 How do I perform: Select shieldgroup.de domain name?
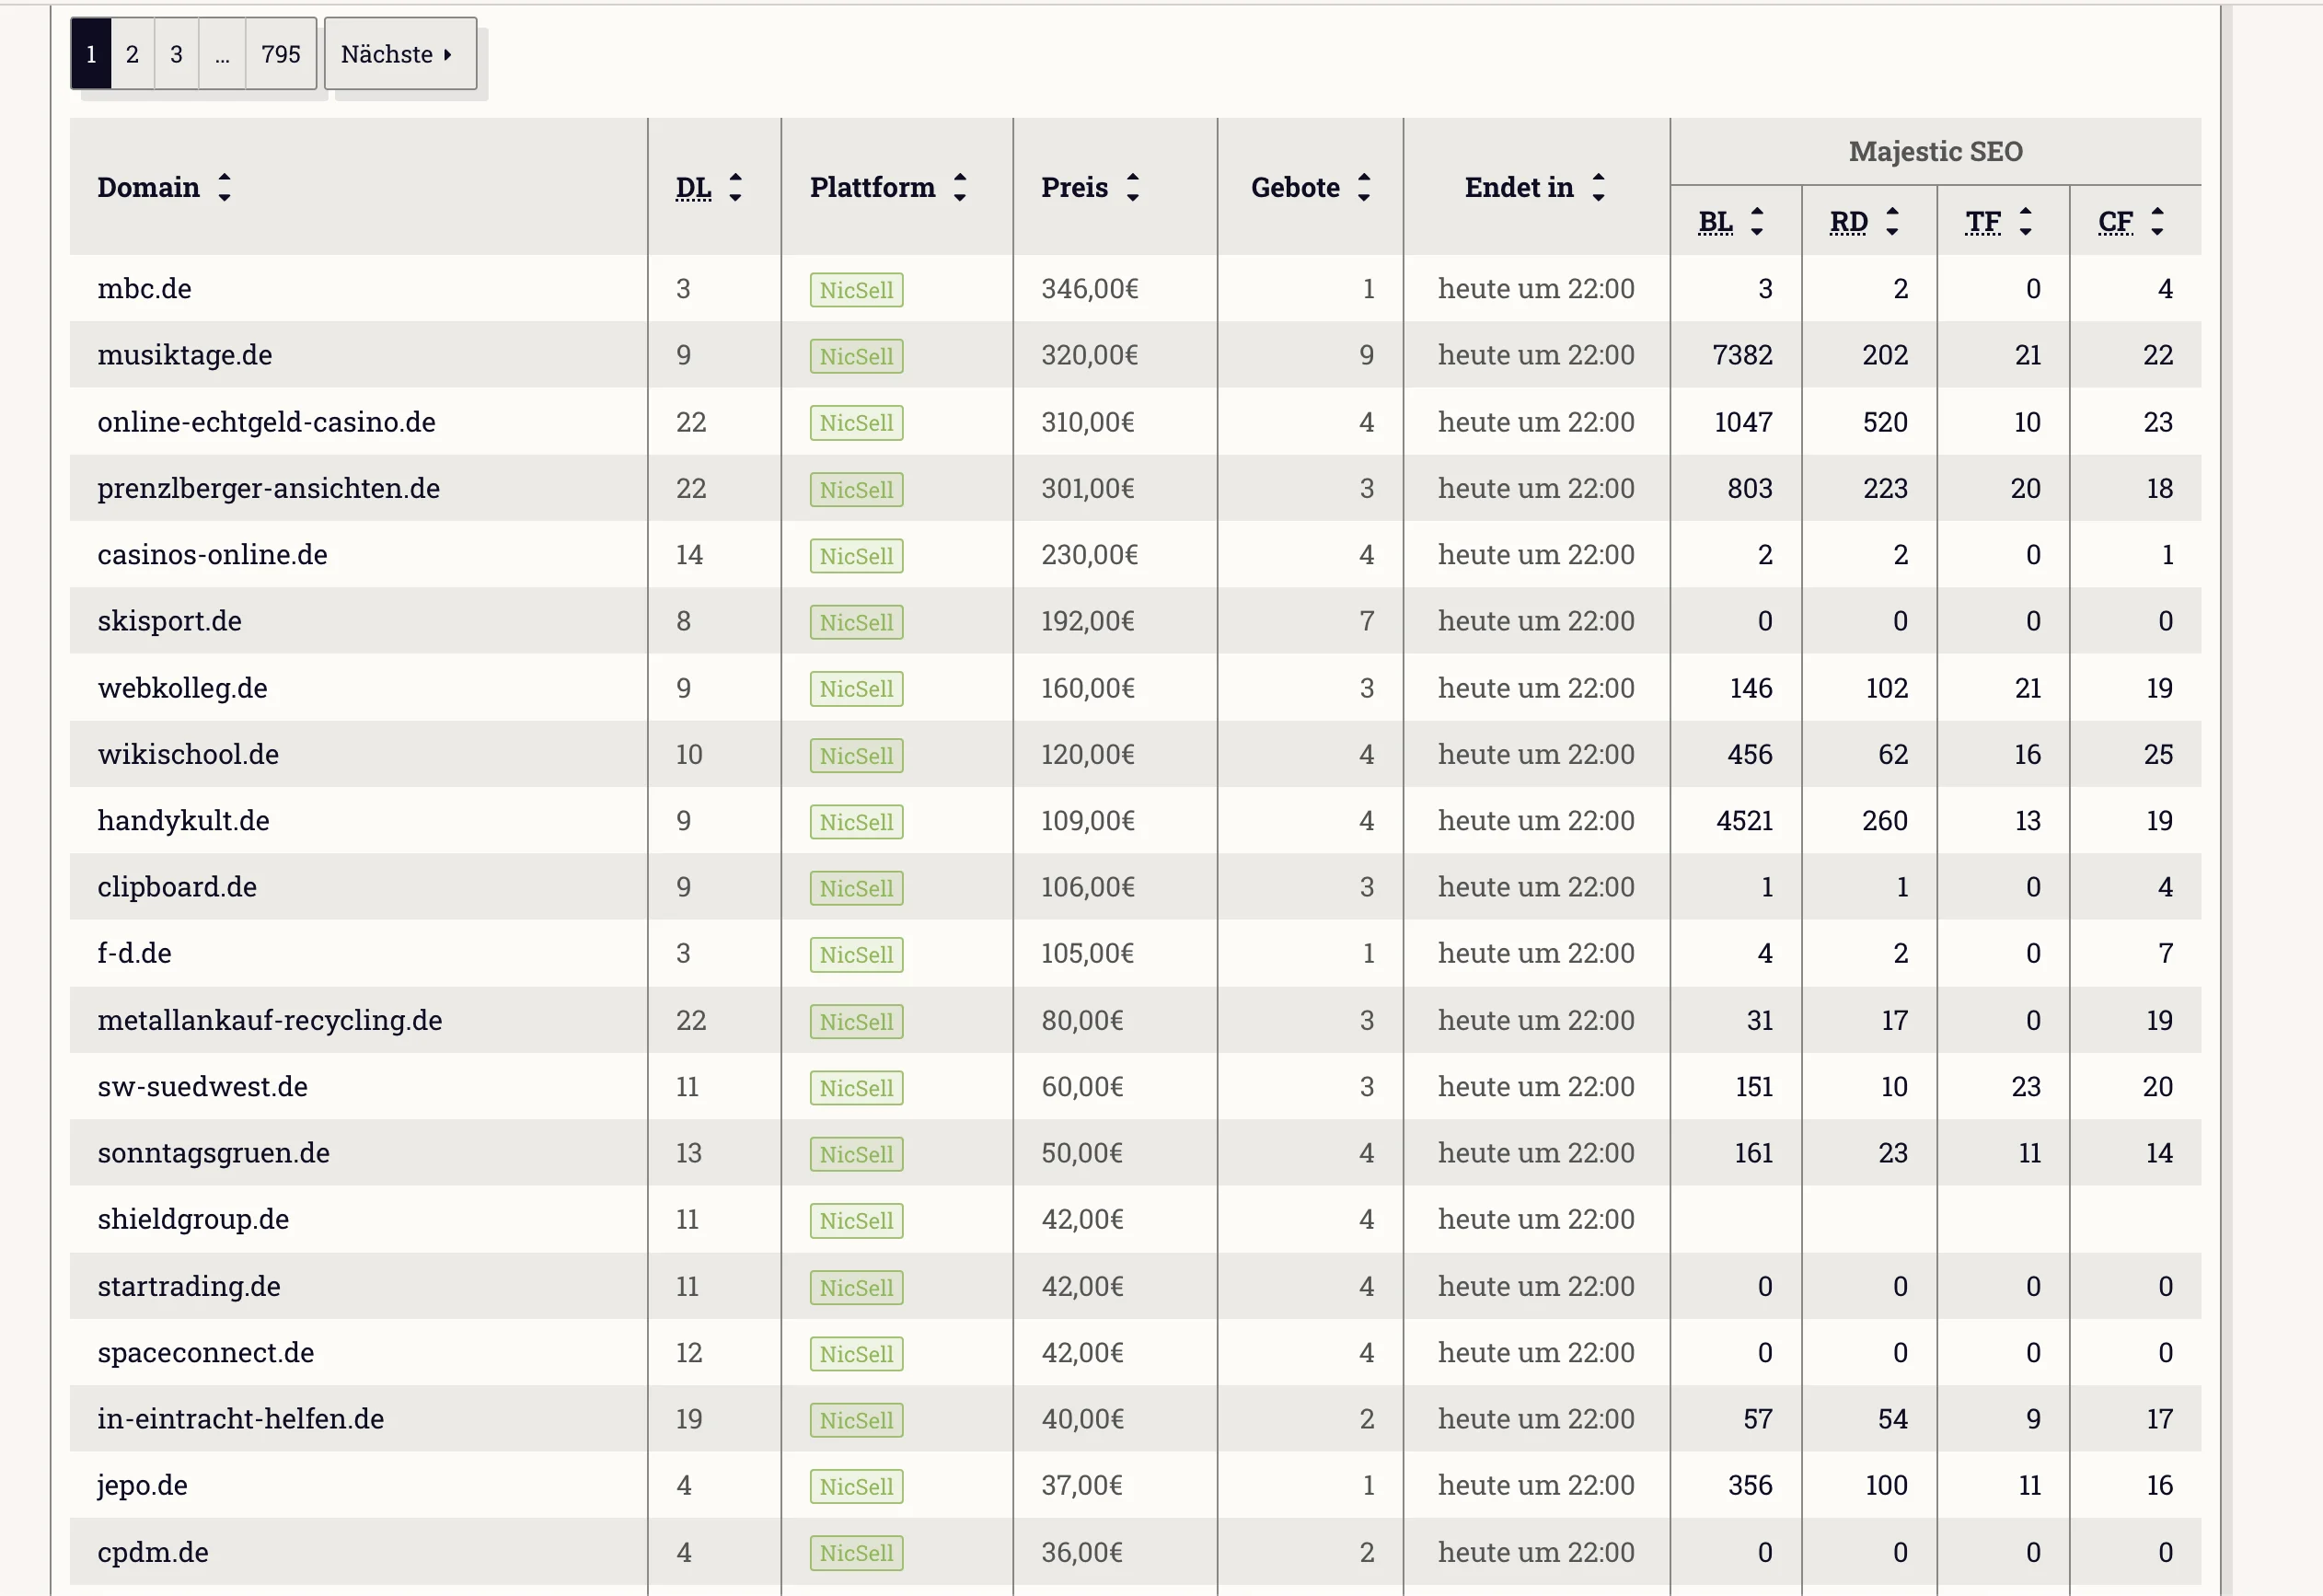point(193,1219)
